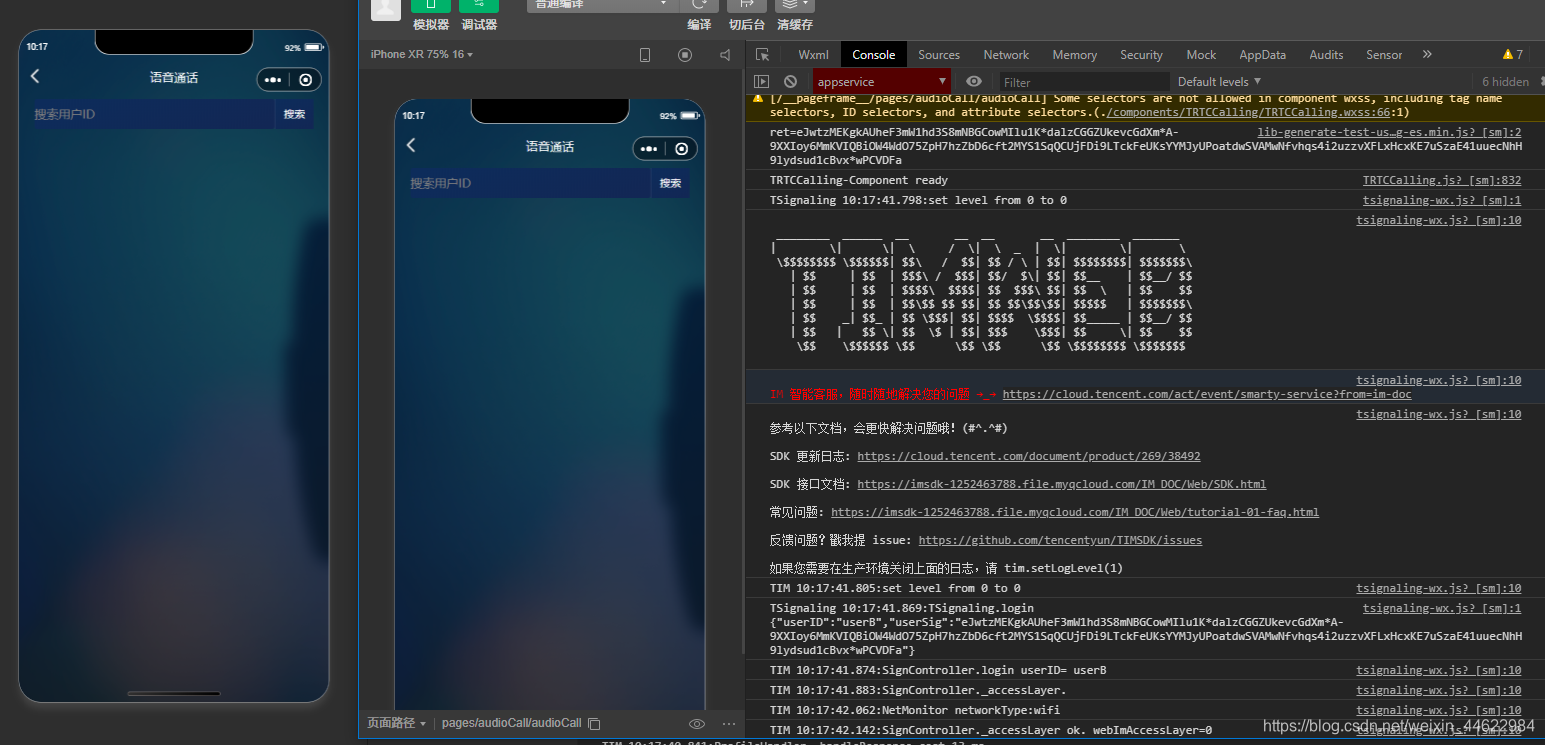Screen dimensions: 1545x745
Task: Open the smarty-service cloud.tencent.com link
Action: pyautogui.click(x=1207, y=394)
